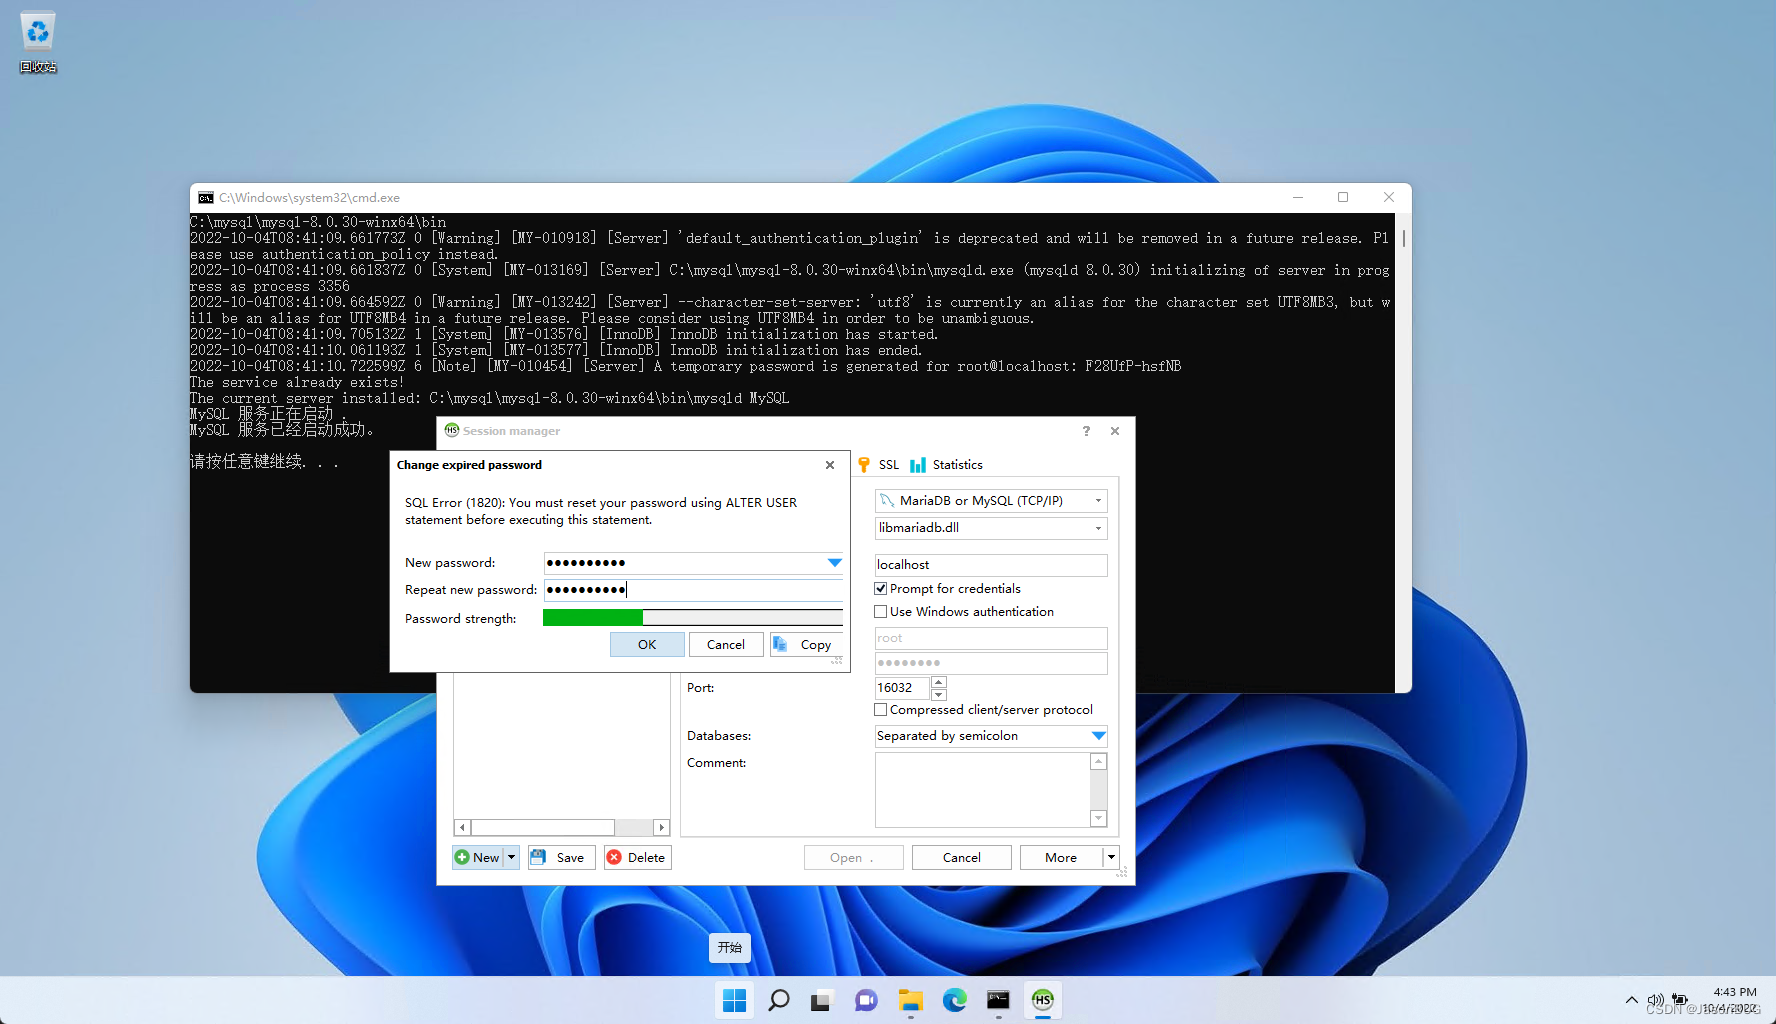Image resolution: width=1776 pixels, height=1024 pixels.
Task: Decrease the port number with down arrow
Action: click(938, 694)
